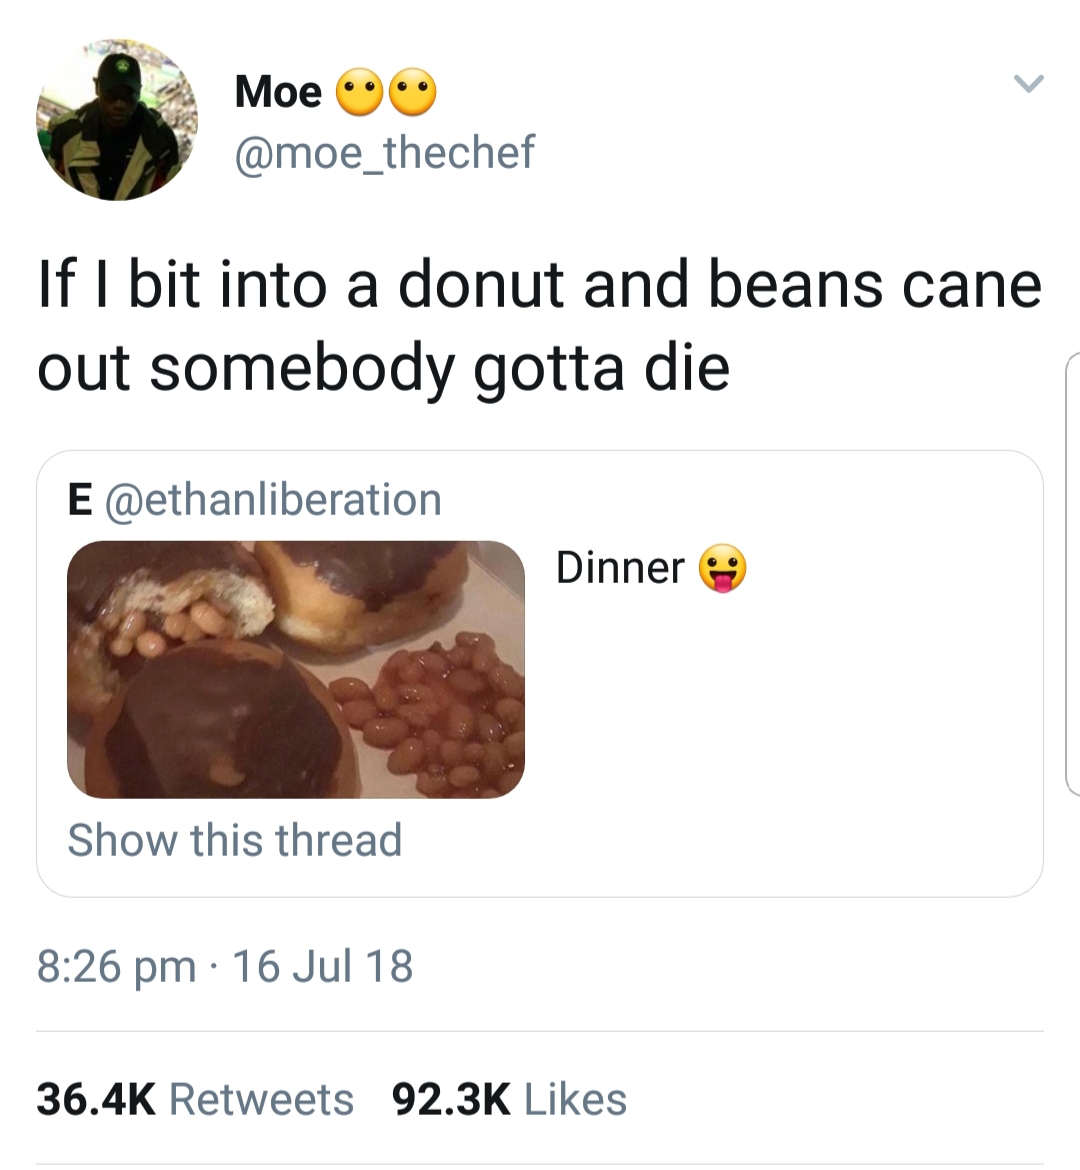Click the tweet text about donut and beans
Screen dimensions: 1080x1170
point(539,285)
